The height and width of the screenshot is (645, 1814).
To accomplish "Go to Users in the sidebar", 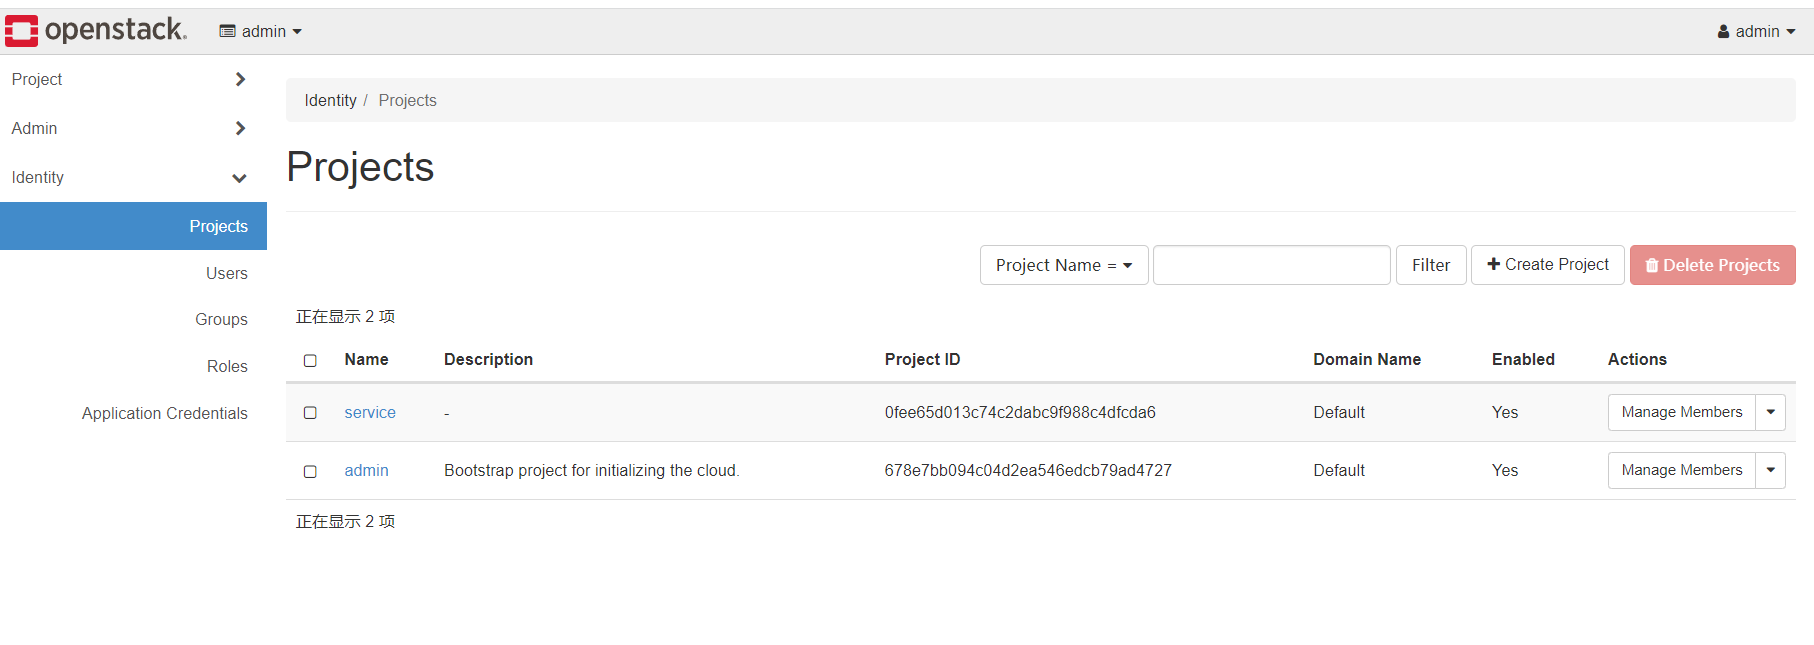I will 227,273.
